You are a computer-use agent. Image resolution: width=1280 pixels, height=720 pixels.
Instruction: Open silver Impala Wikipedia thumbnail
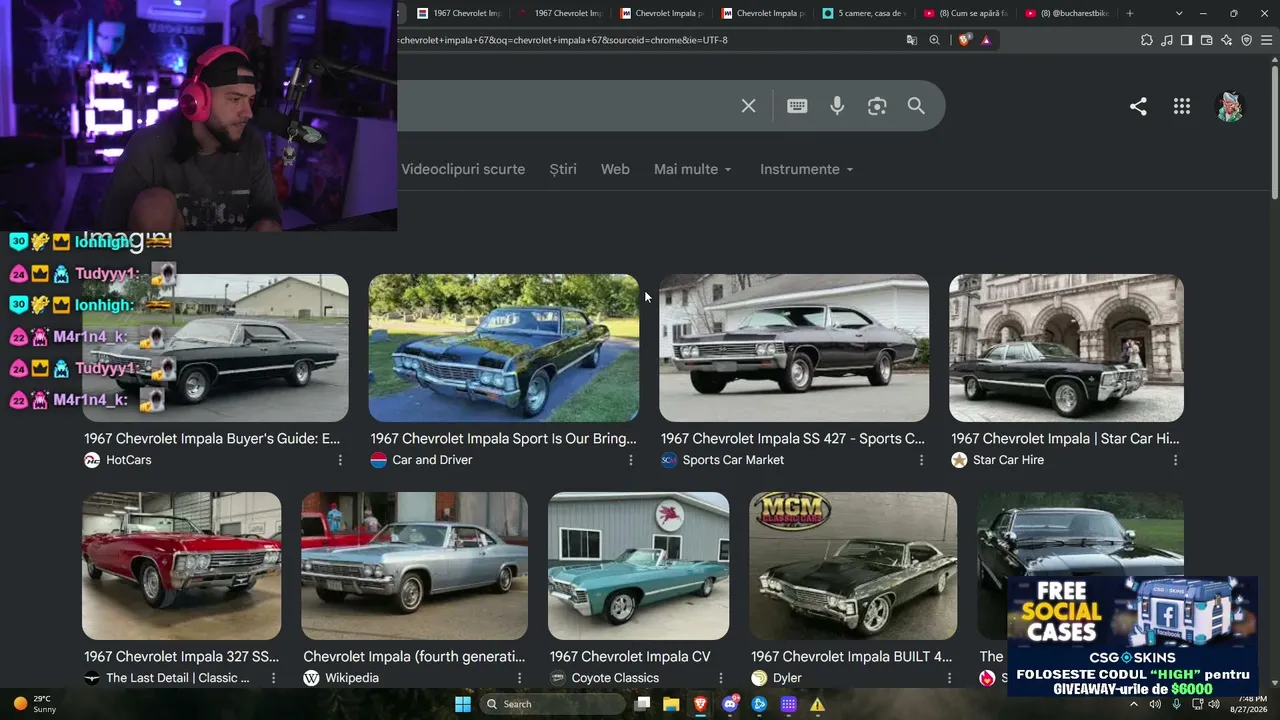point(414,566)
